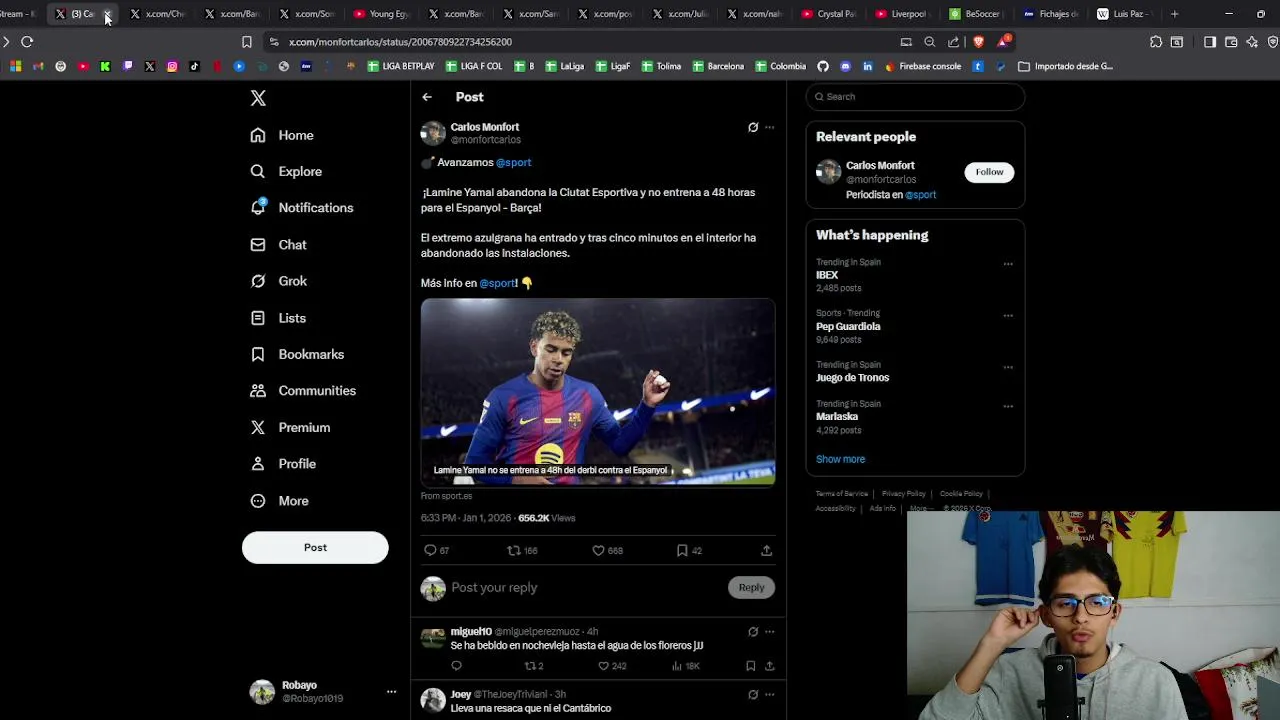
Task: Bookmark miguel10's reply
Action: pyautogui.click(x=750, y=666)
